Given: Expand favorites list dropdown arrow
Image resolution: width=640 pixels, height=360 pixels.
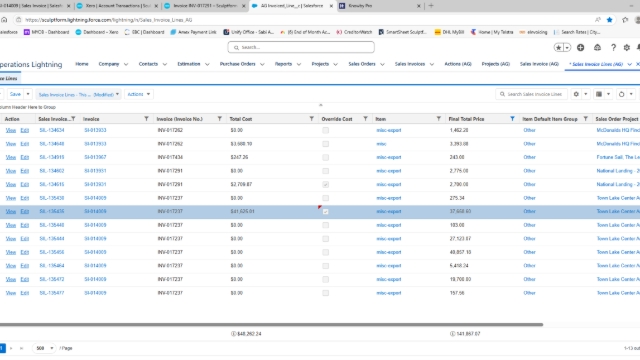Looking at the screenshot, I should click(x=567, y=47).
